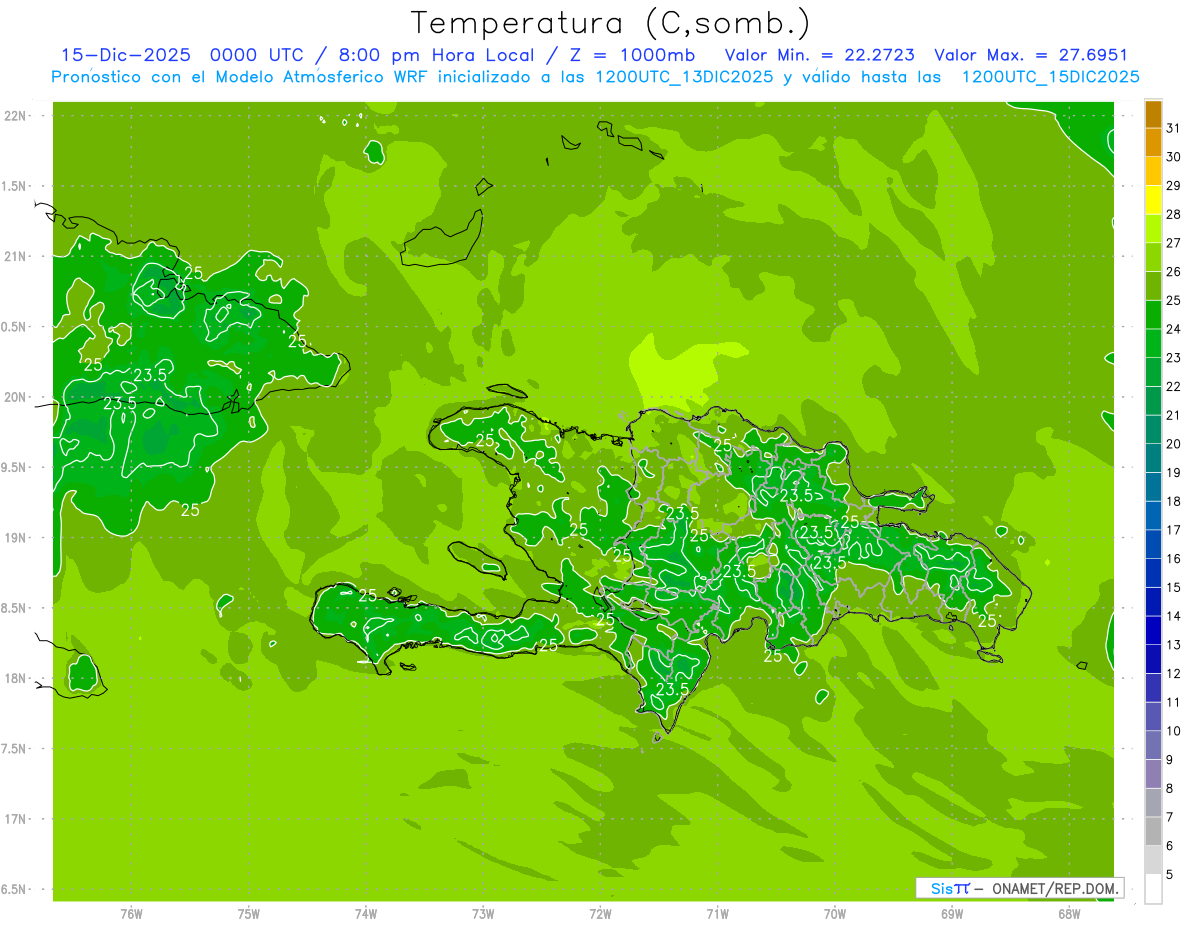Click the legend value "31"

pos(1174,128)
